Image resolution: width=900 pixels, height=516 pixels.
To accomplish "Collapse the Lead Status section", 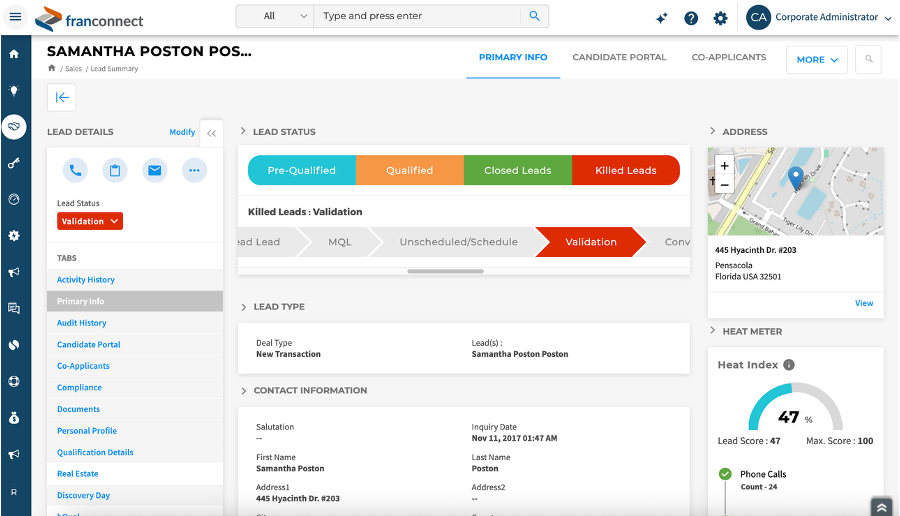I will click(243, 131).
